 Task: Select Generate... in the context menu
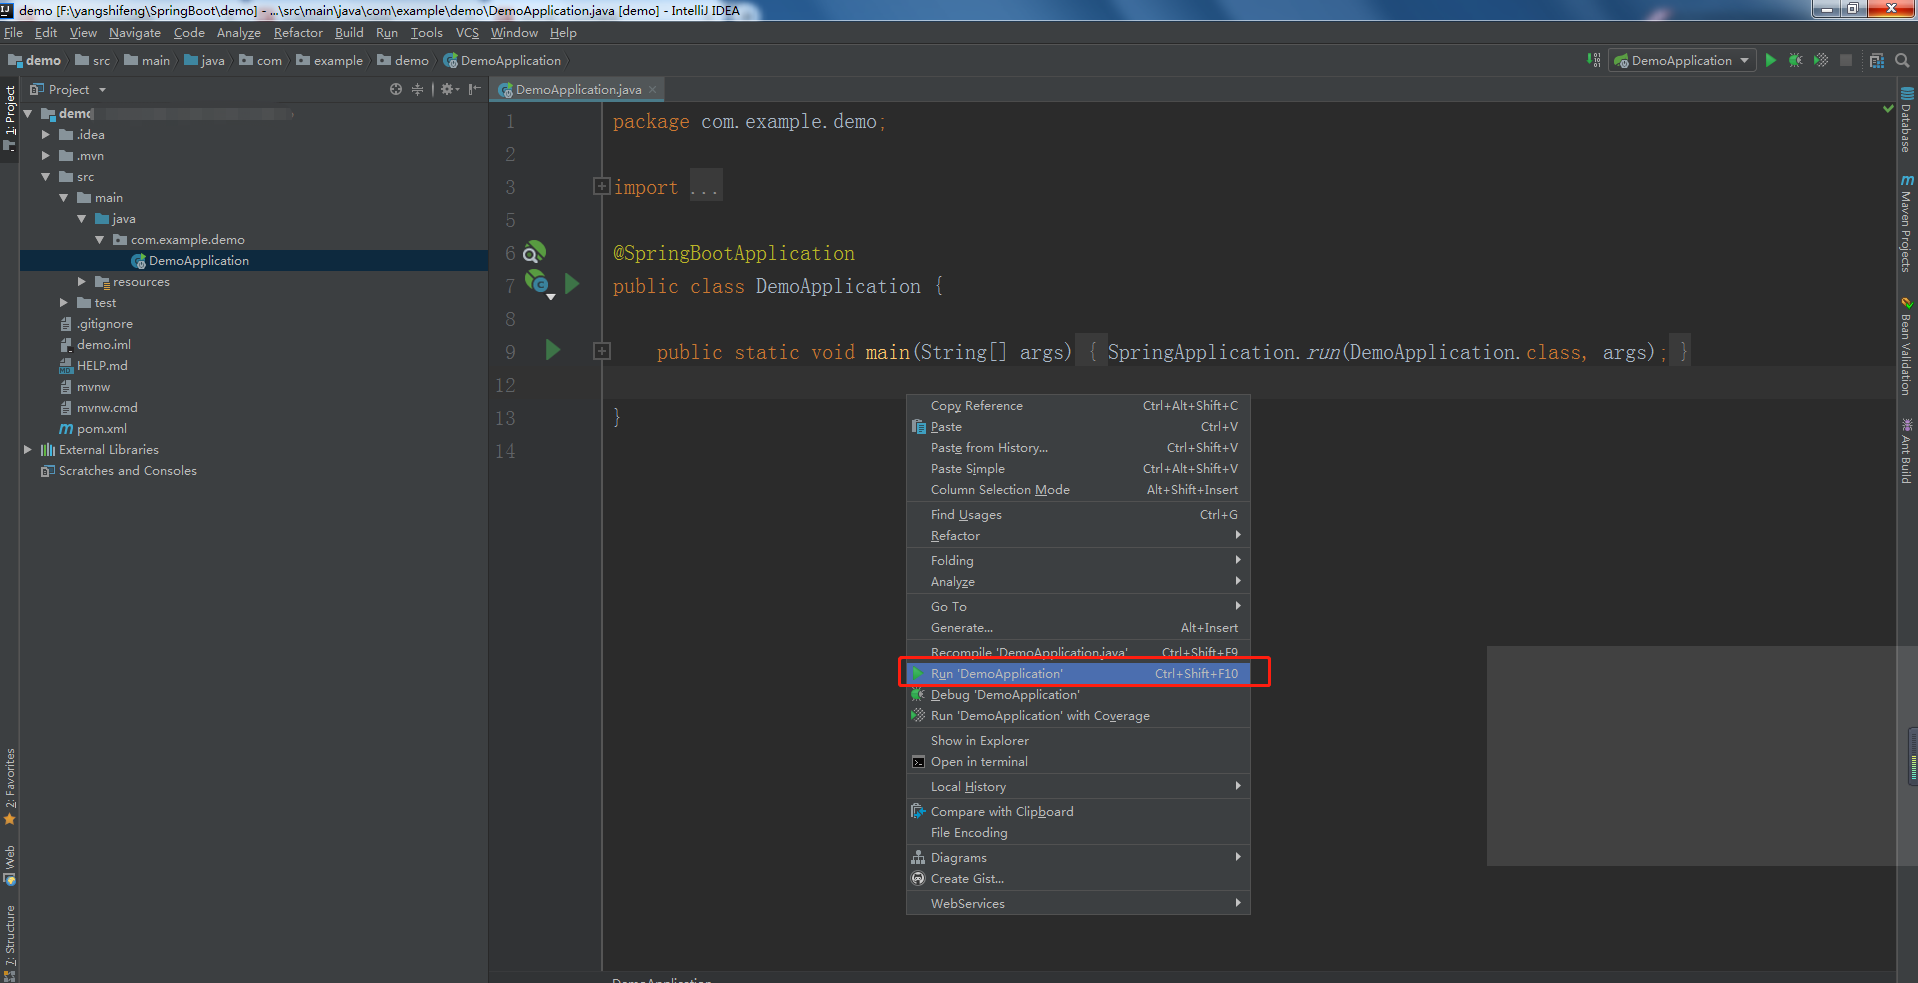(1078, 627)
